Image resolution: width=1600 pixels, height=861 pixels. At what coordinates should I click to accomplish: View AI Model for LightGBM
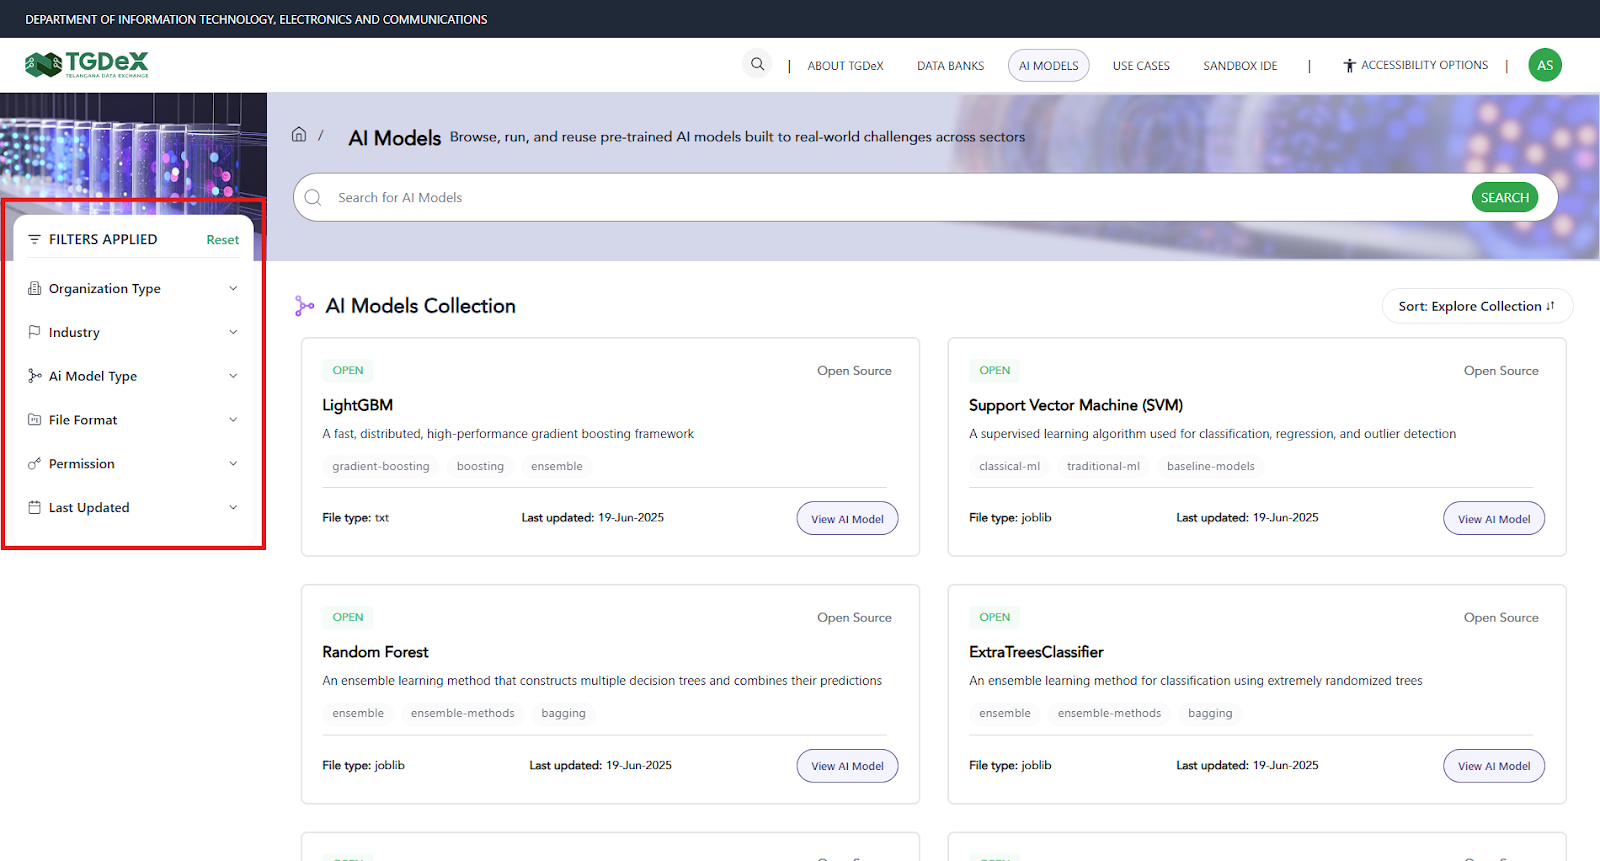(847, 519)
